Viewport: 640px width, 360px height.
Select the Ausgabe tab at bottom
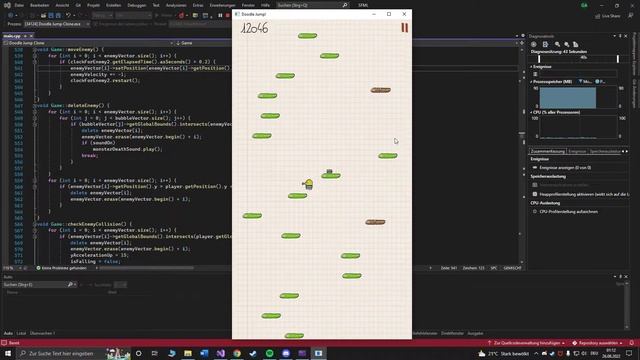tap(475, 333)
